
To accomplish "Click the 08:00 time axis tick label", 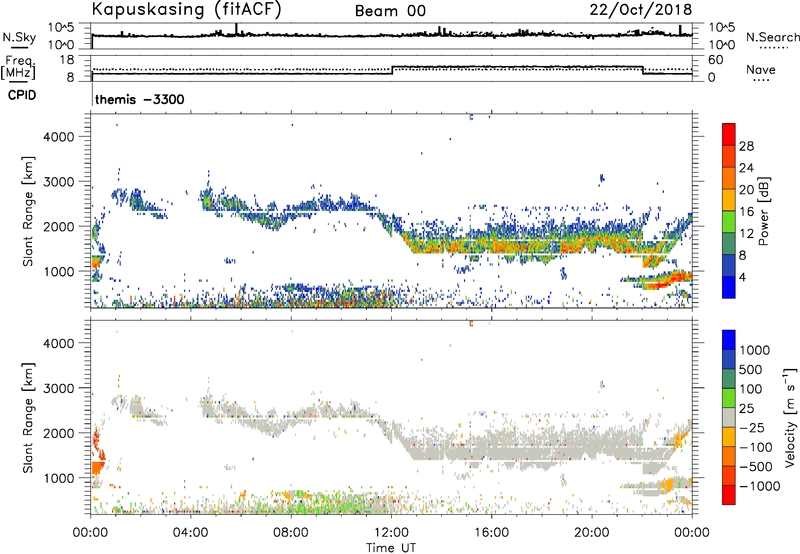I will click(x=291, y=533).
